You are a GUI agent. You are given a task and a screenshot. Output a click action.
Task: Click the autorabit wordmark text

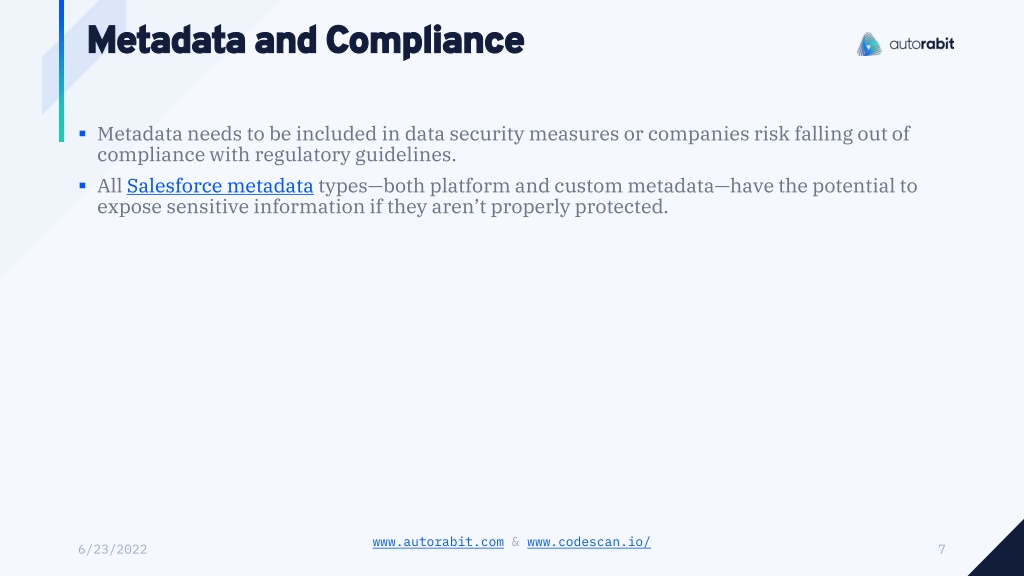[x=921, y=44]
